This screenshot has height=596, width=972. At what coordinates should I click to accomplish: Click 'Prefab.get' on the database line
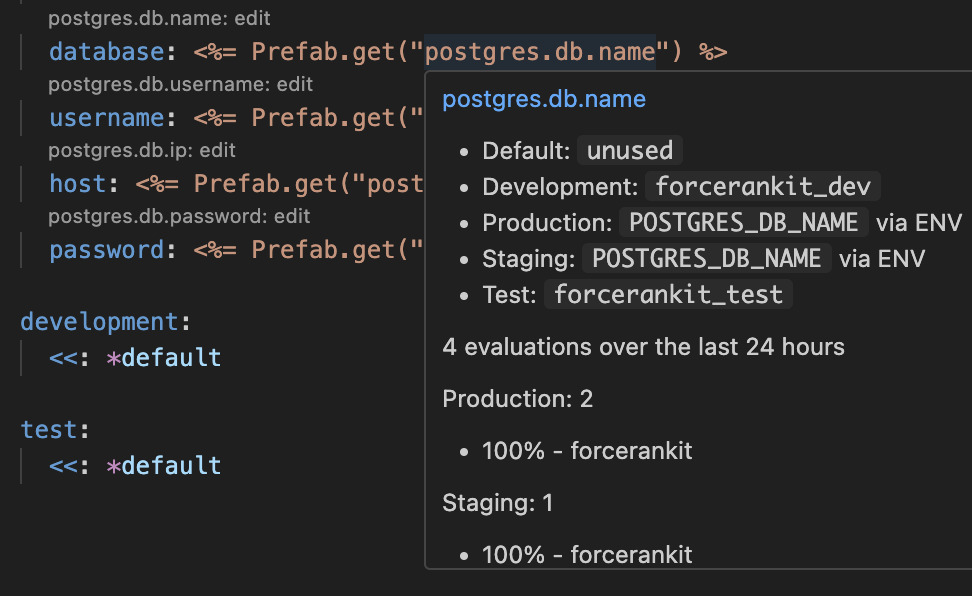[x=323, y=51]
